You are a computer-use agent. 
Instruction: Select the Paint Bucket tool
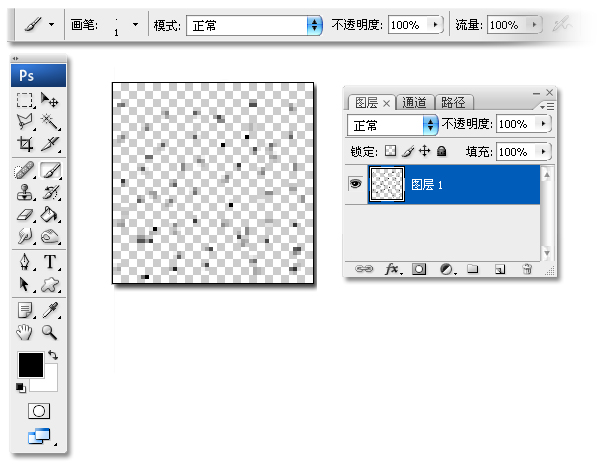[x=50, y=214]
